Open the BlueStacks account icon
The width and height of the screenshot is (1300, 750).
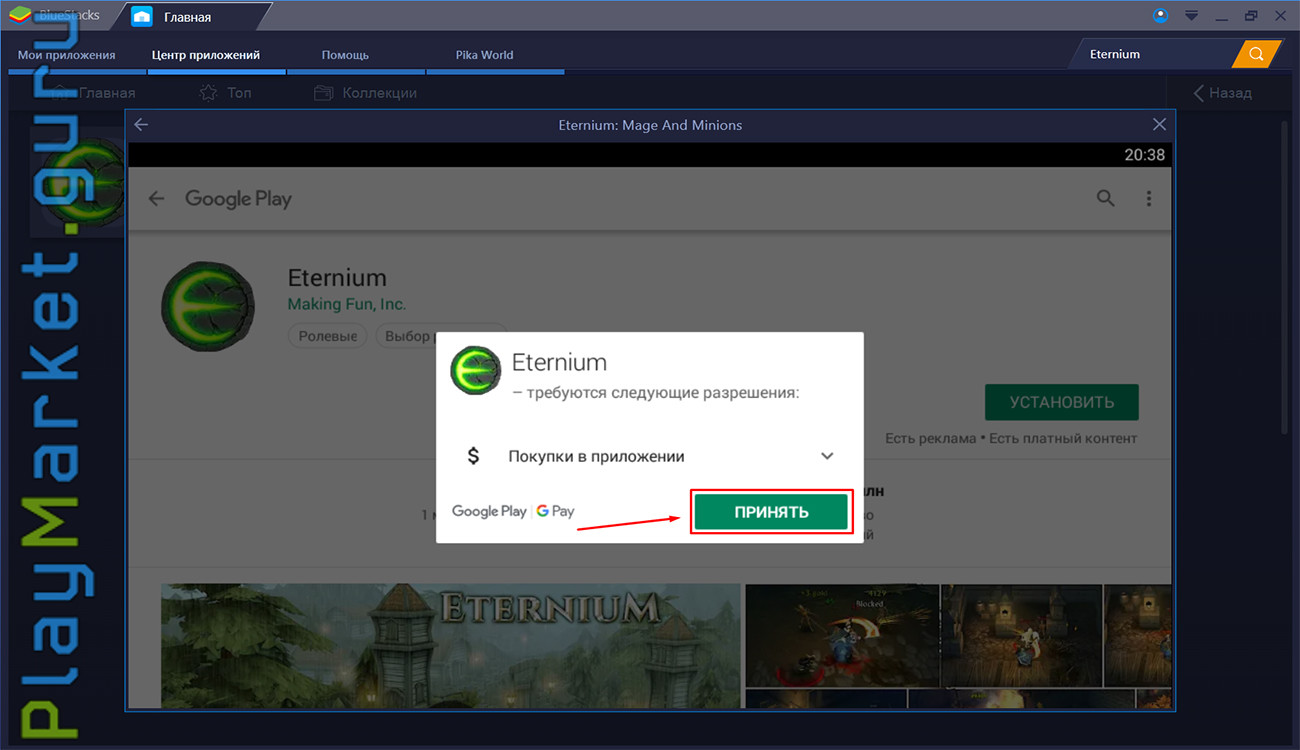click(x=1160, y=15)
